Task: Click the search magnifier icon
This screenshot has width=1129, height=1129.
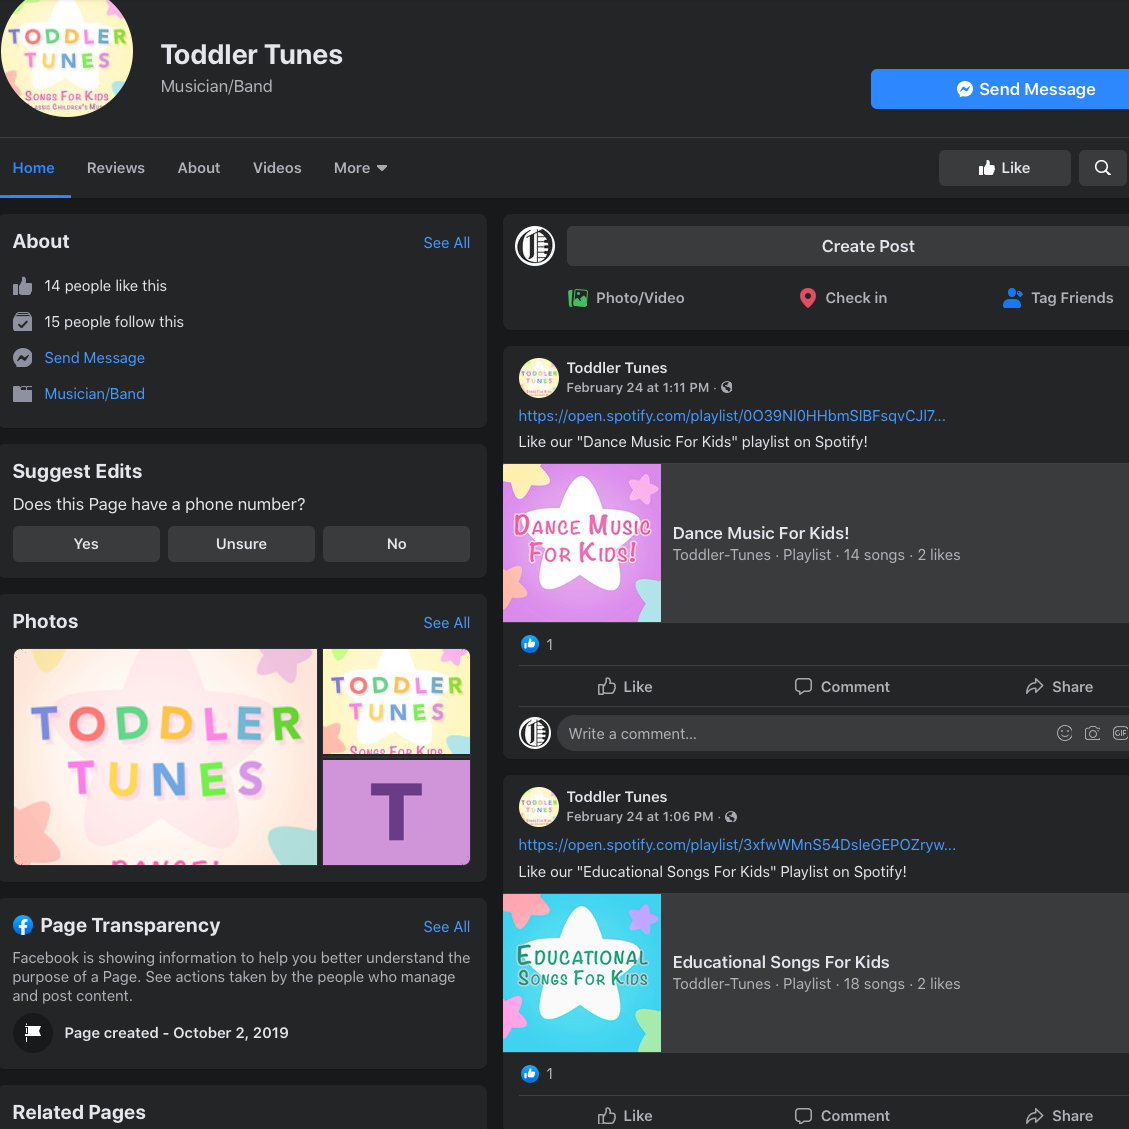Action: 1102,168
